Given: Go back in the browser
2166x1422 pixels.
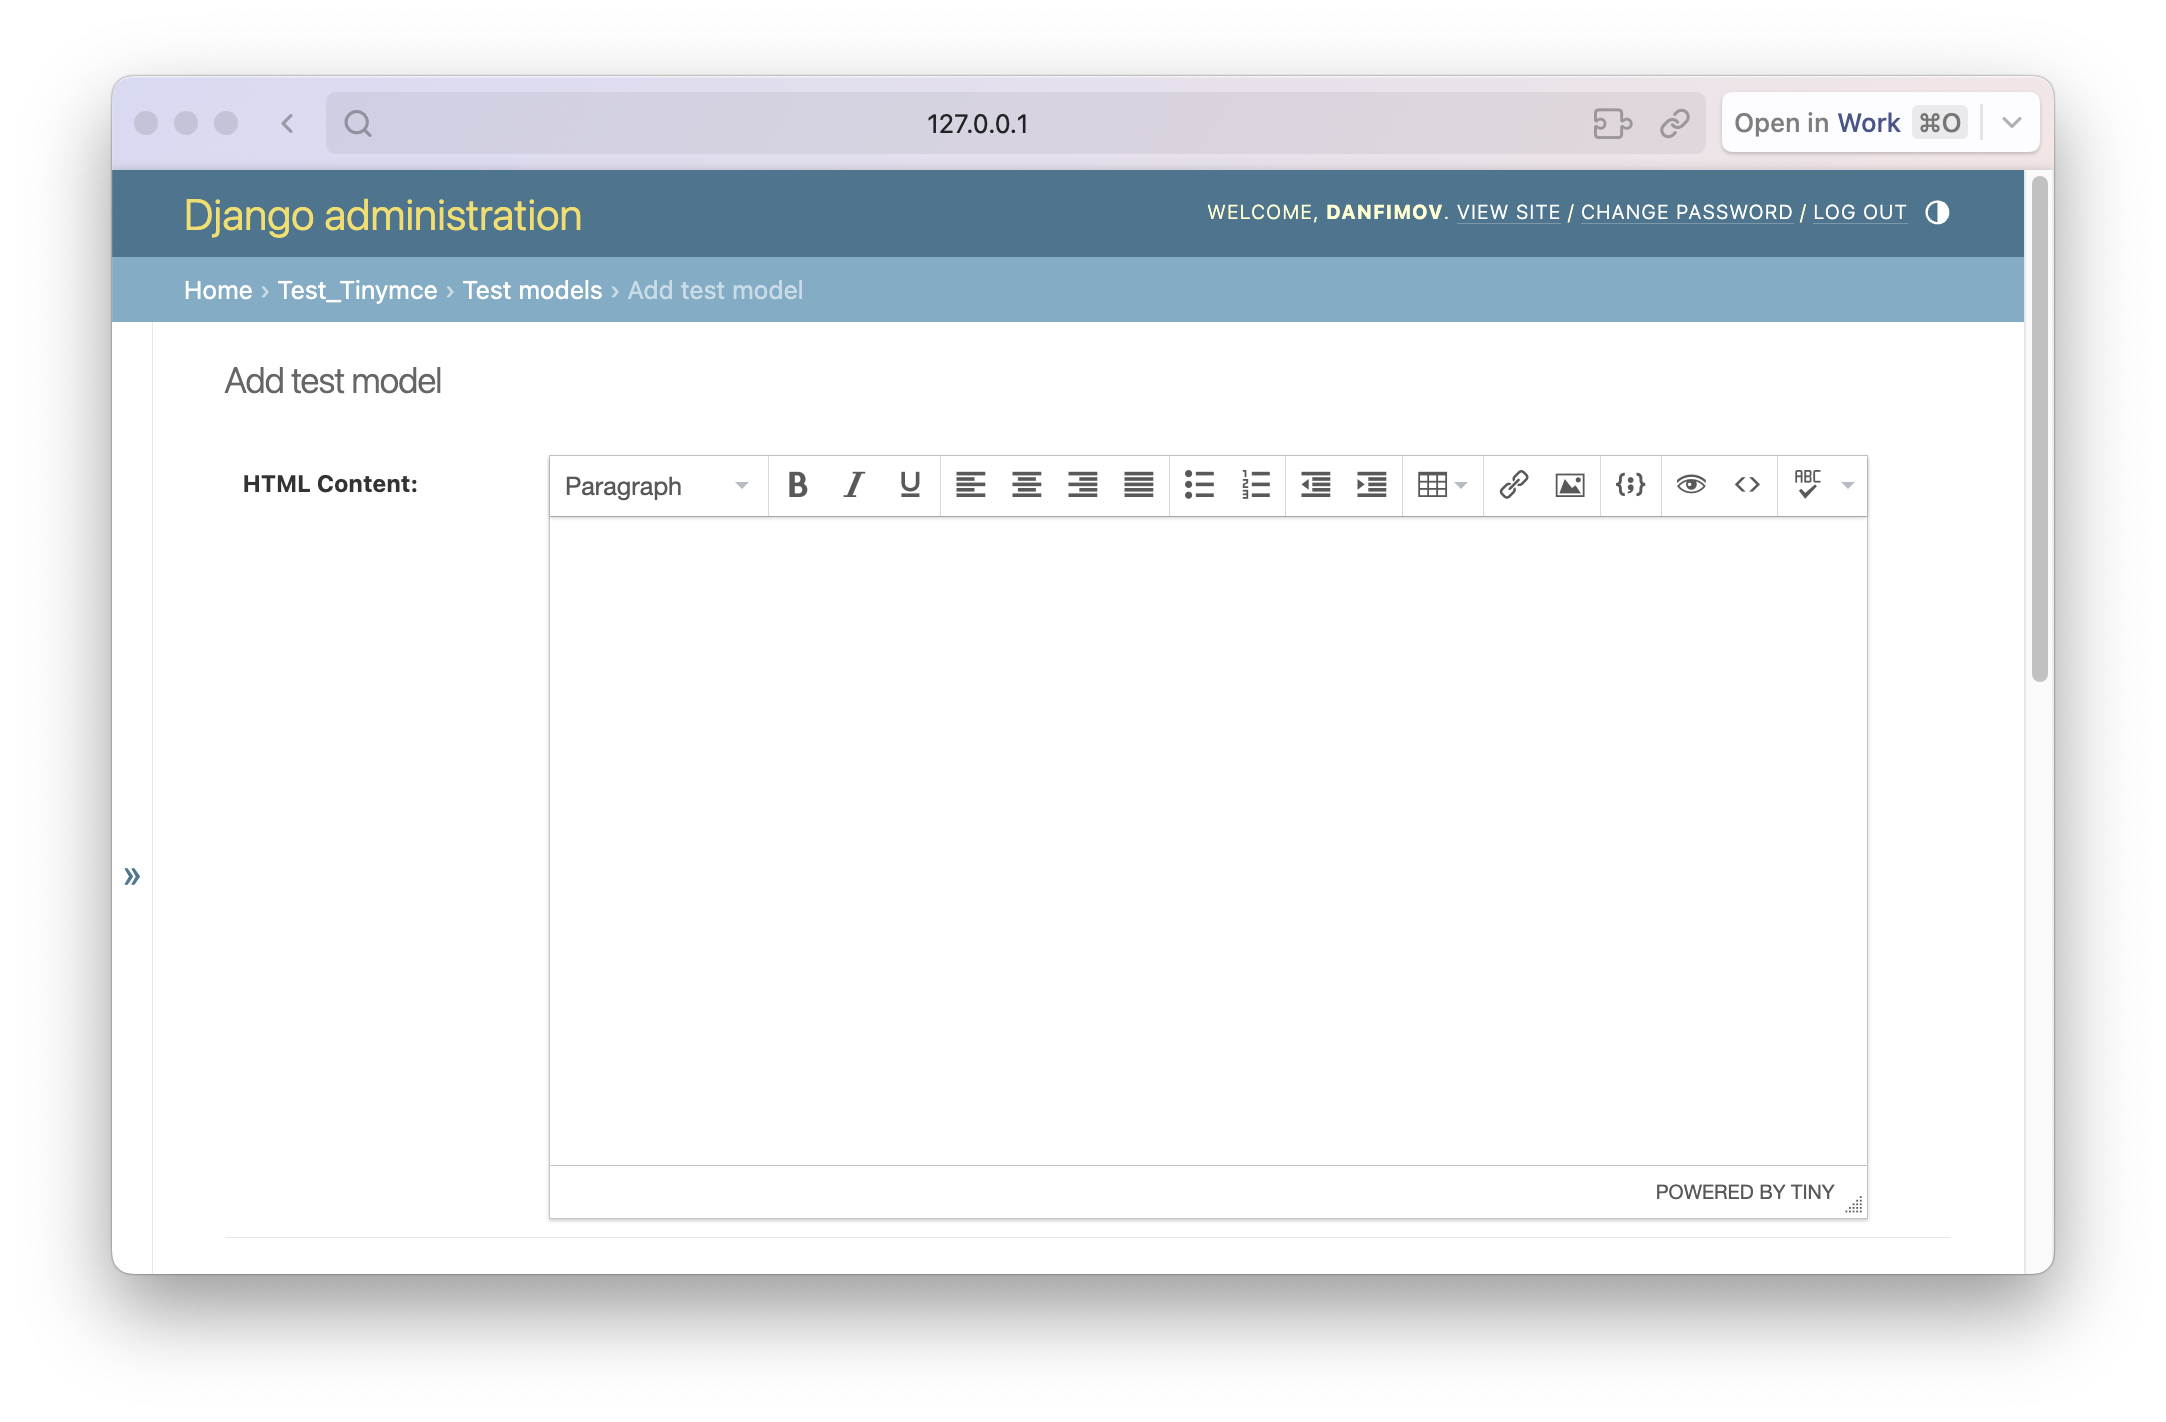Looking at the screenshot, I should [288, 123].
